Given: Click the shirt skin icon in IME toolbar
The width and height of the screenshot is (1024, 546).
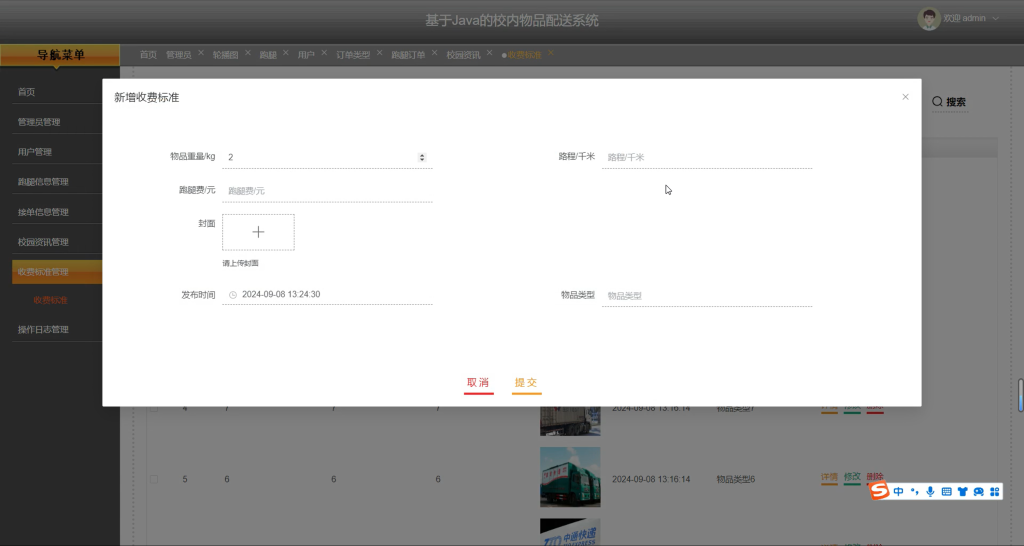Looking at the screenshot, I should point(962,491).
